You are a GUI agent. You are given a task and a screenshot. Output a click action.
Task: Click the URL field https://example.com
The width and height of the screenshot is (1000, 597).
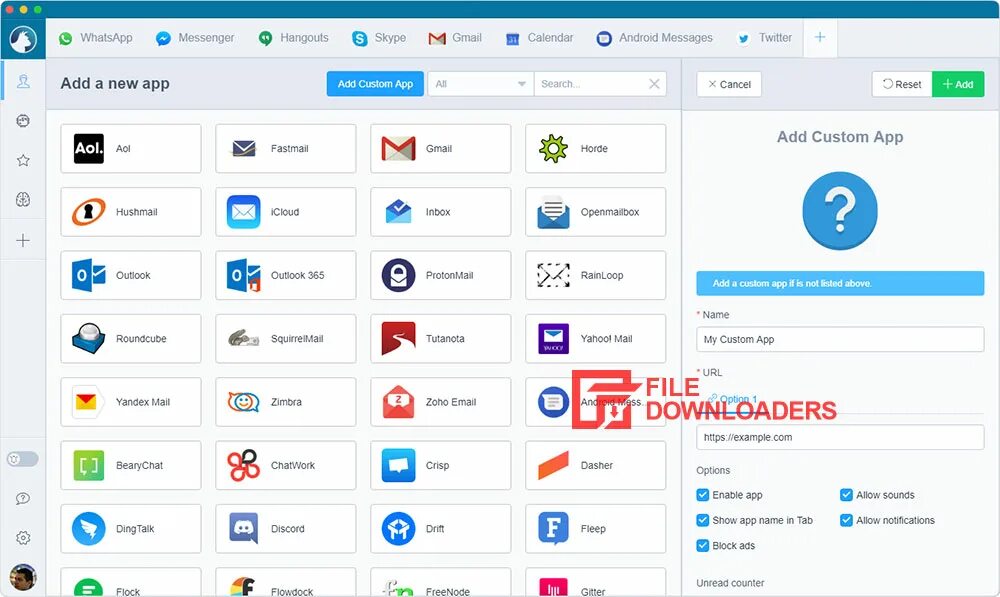[840, 438]
